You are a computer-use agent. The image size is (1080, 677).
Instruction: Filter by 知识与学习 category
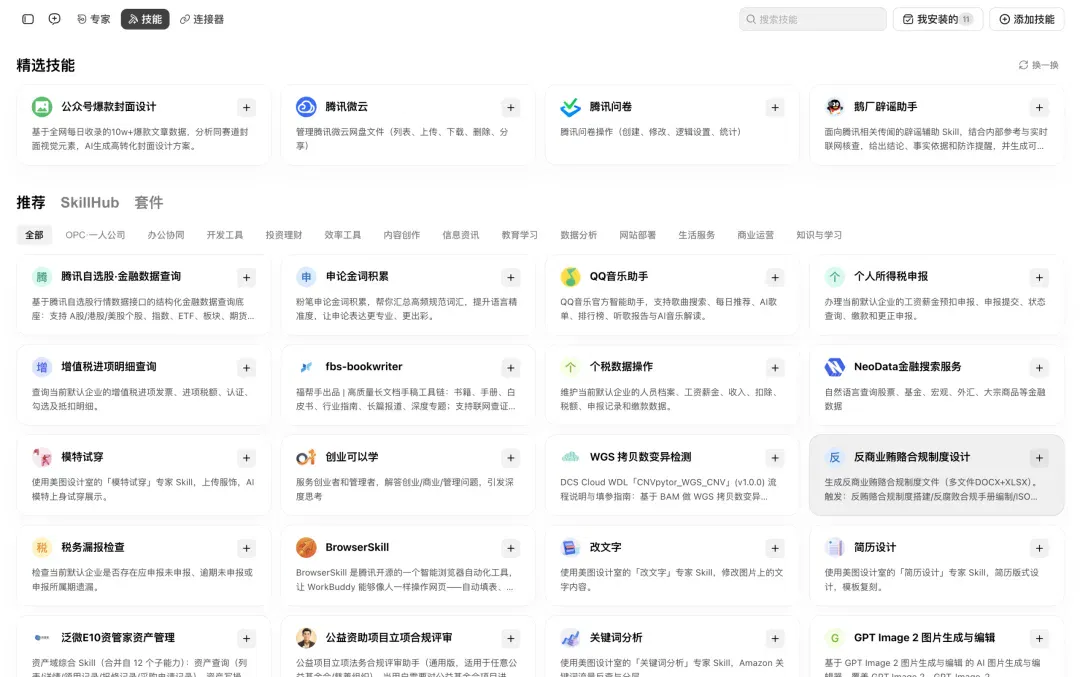point(819,235)
